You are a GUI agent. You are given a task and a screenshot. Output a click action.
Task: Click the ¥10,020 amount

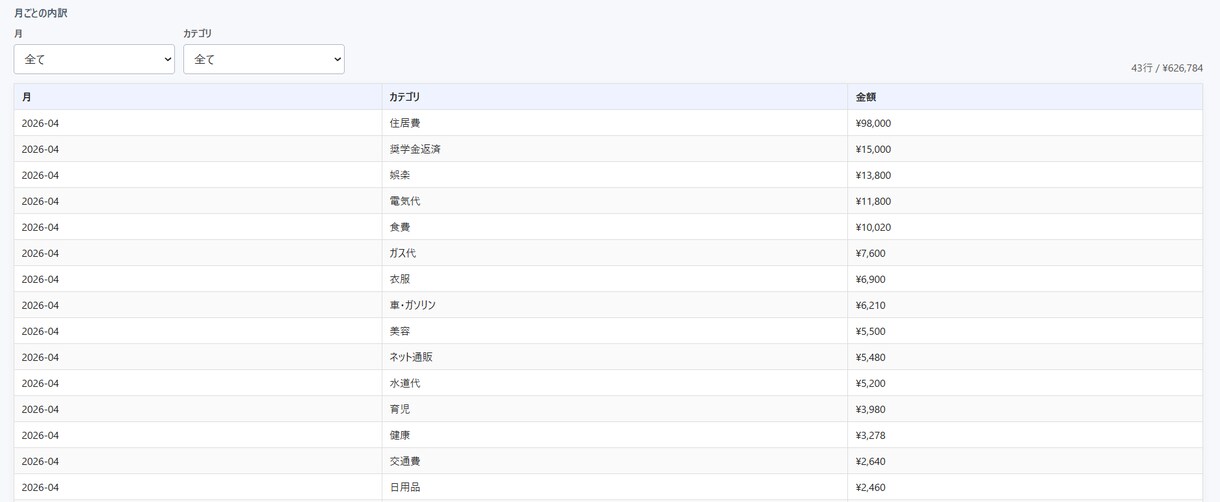coord(873,227)
